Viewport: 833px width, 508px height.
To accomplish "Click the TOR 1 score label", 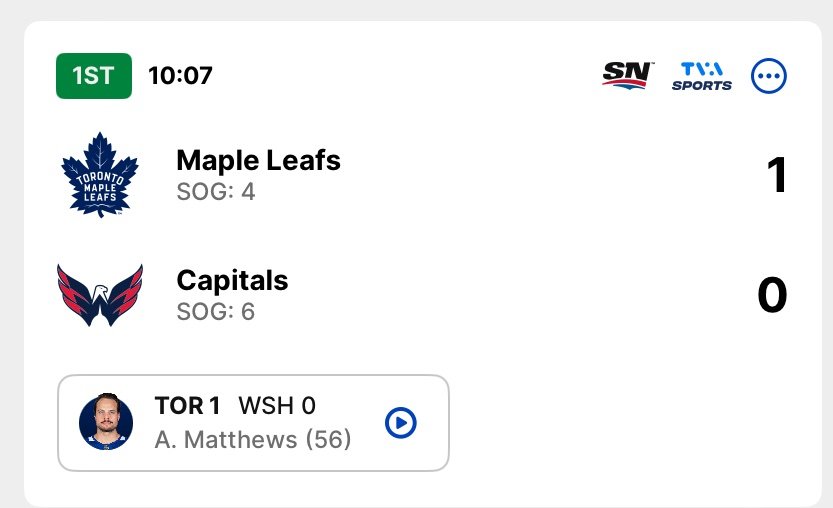I will click(187, 405).
